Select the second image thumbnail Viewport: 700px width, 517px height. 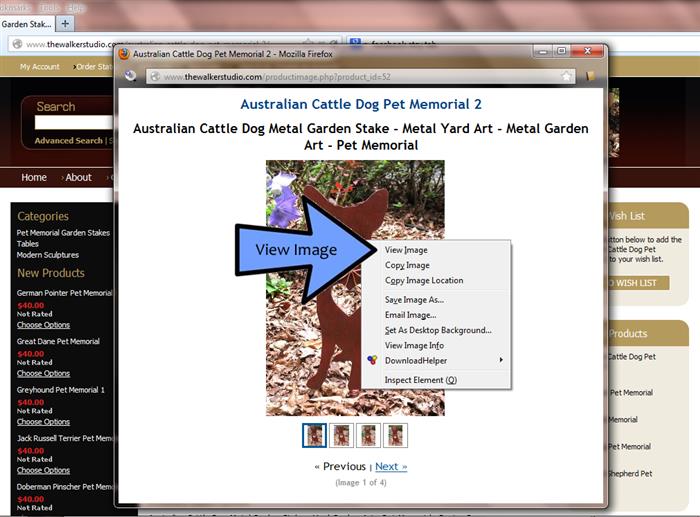342,435
